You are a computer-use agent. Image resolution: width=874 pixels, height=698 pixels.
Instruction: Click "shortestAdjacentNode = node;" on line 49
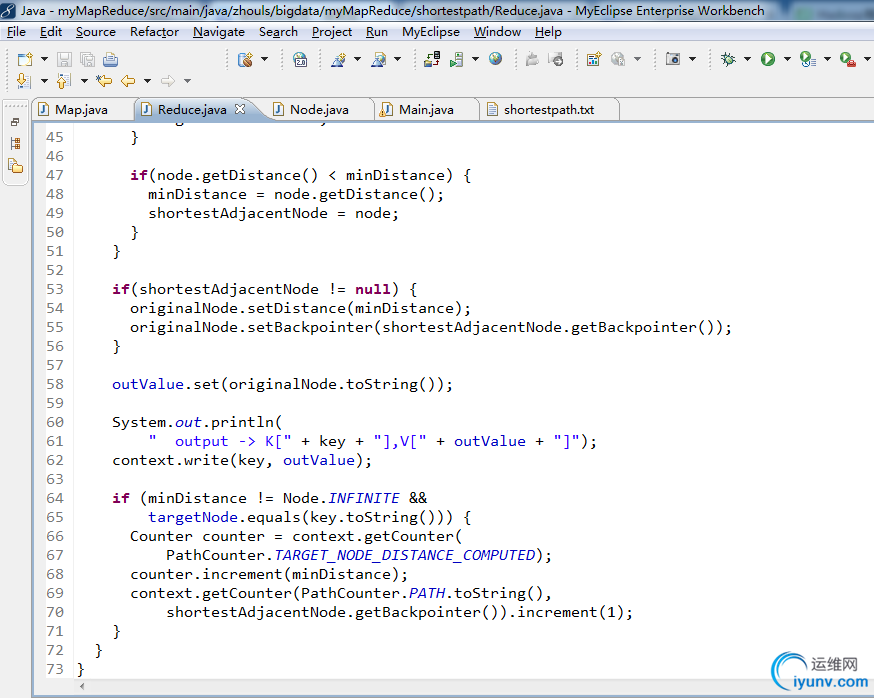[x=273, y=213]
